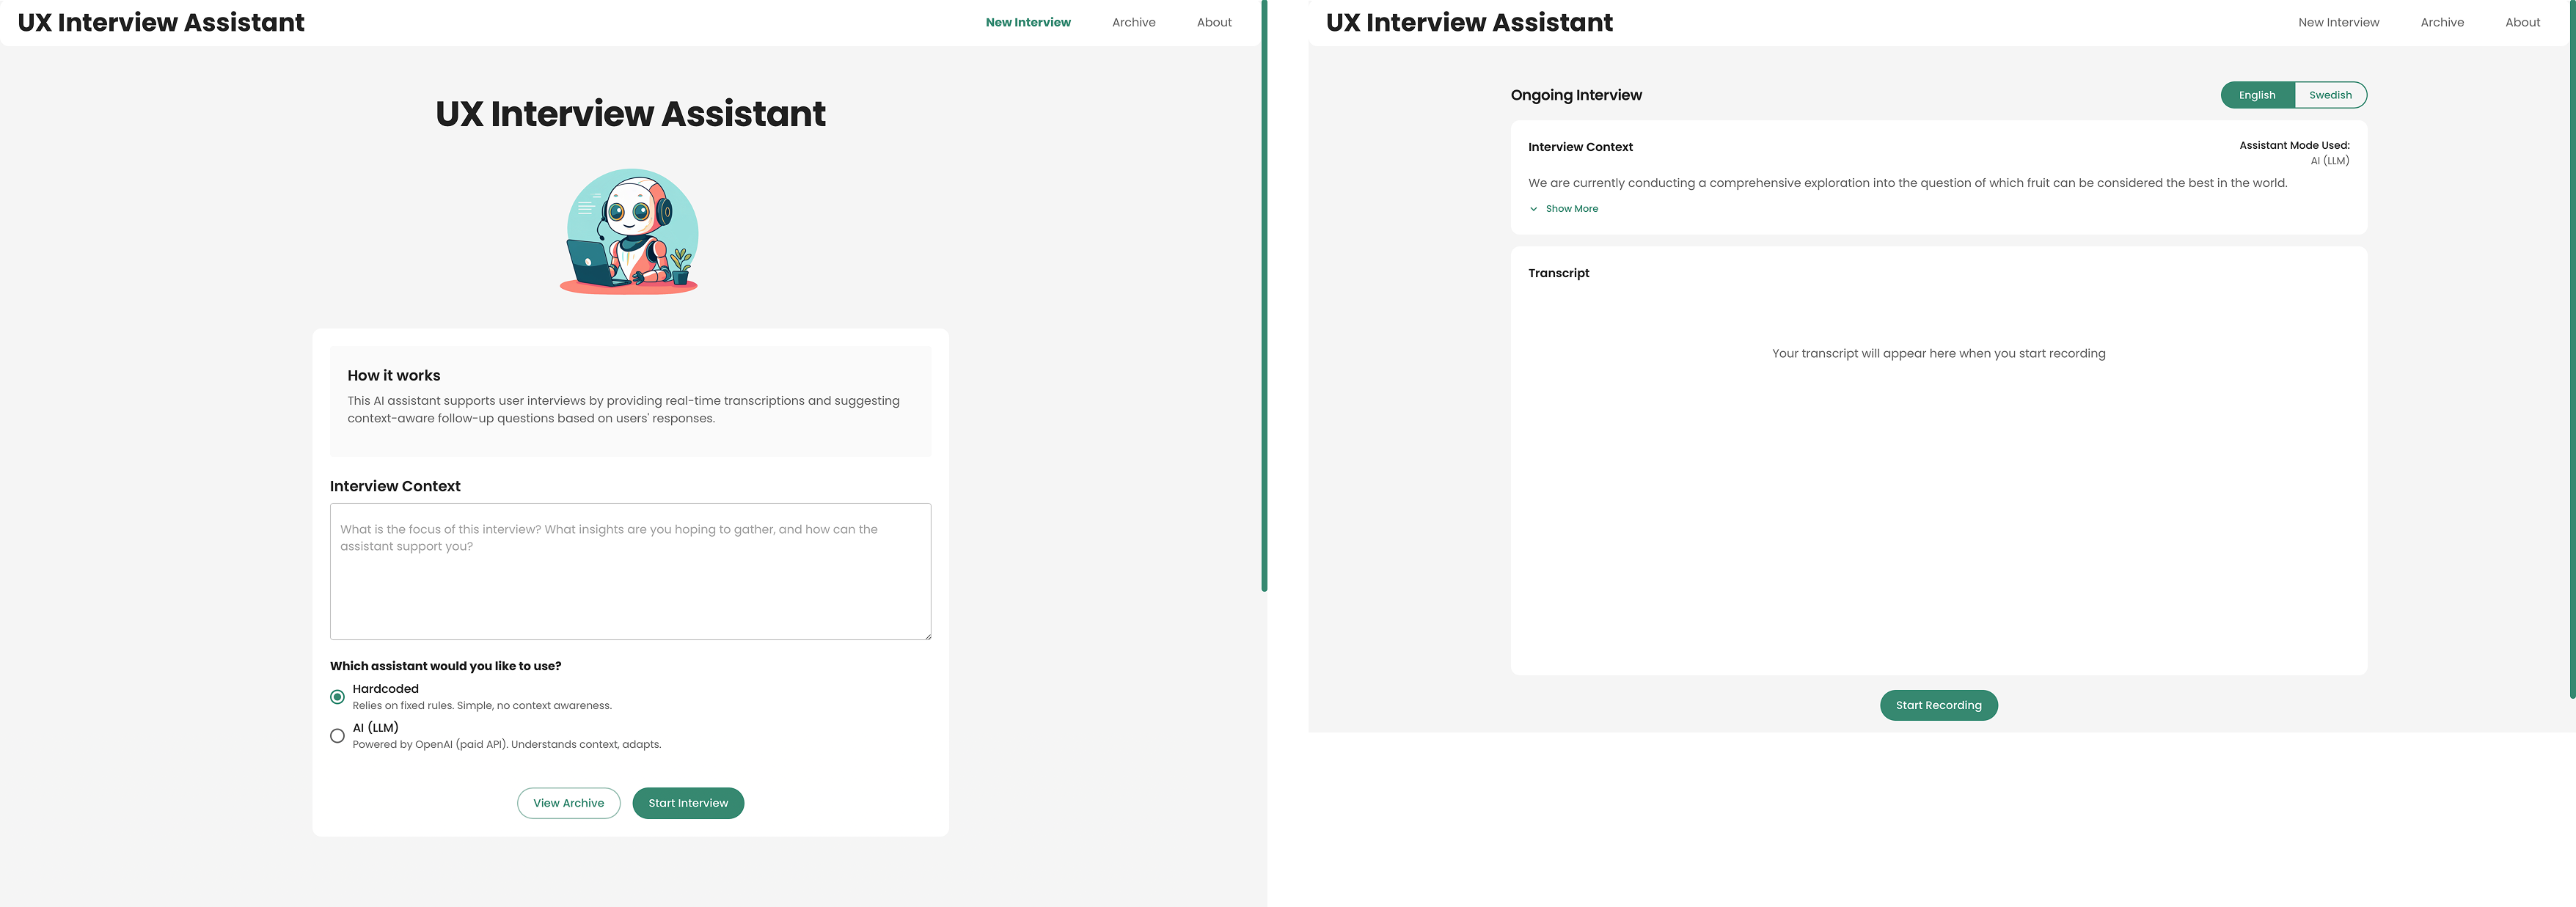Open New Interview in the left page nav
Image resolution: width=2576 pixels, height=907 pixels.
tap(1028, 22)
